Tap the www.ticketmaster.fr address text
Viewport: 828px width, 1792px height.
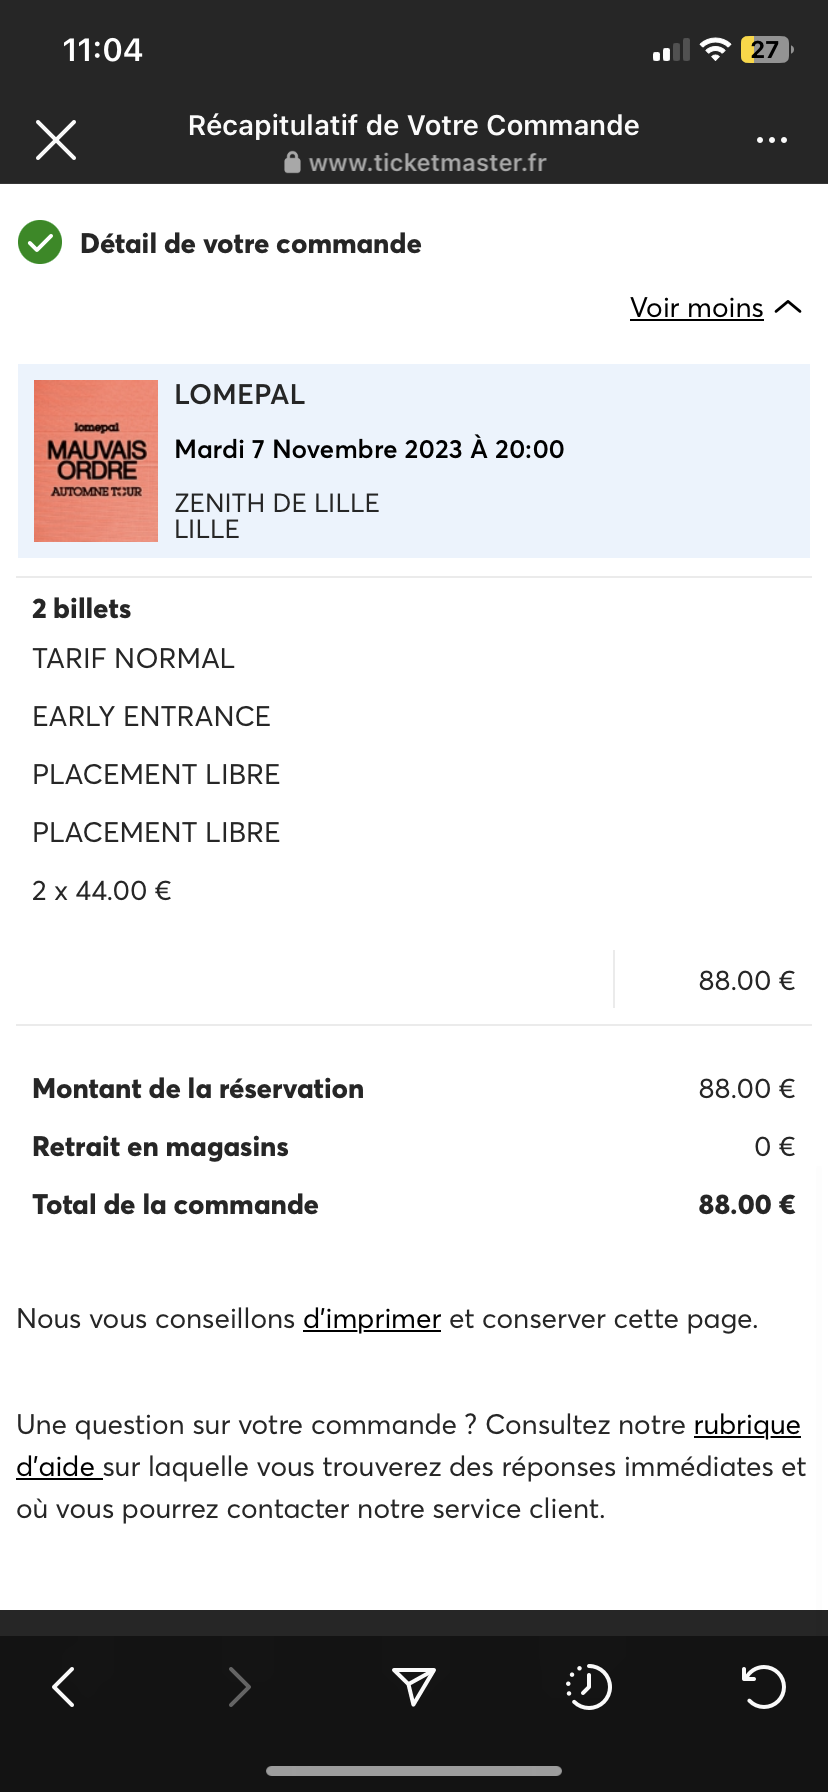click(x=427, y=162)
